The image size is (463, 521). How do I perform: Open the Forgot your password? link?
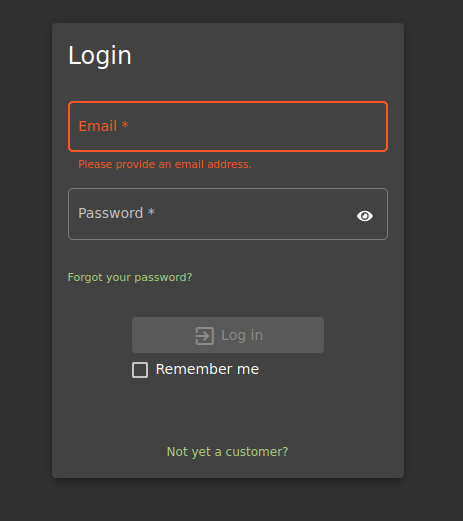click(130, 277)
